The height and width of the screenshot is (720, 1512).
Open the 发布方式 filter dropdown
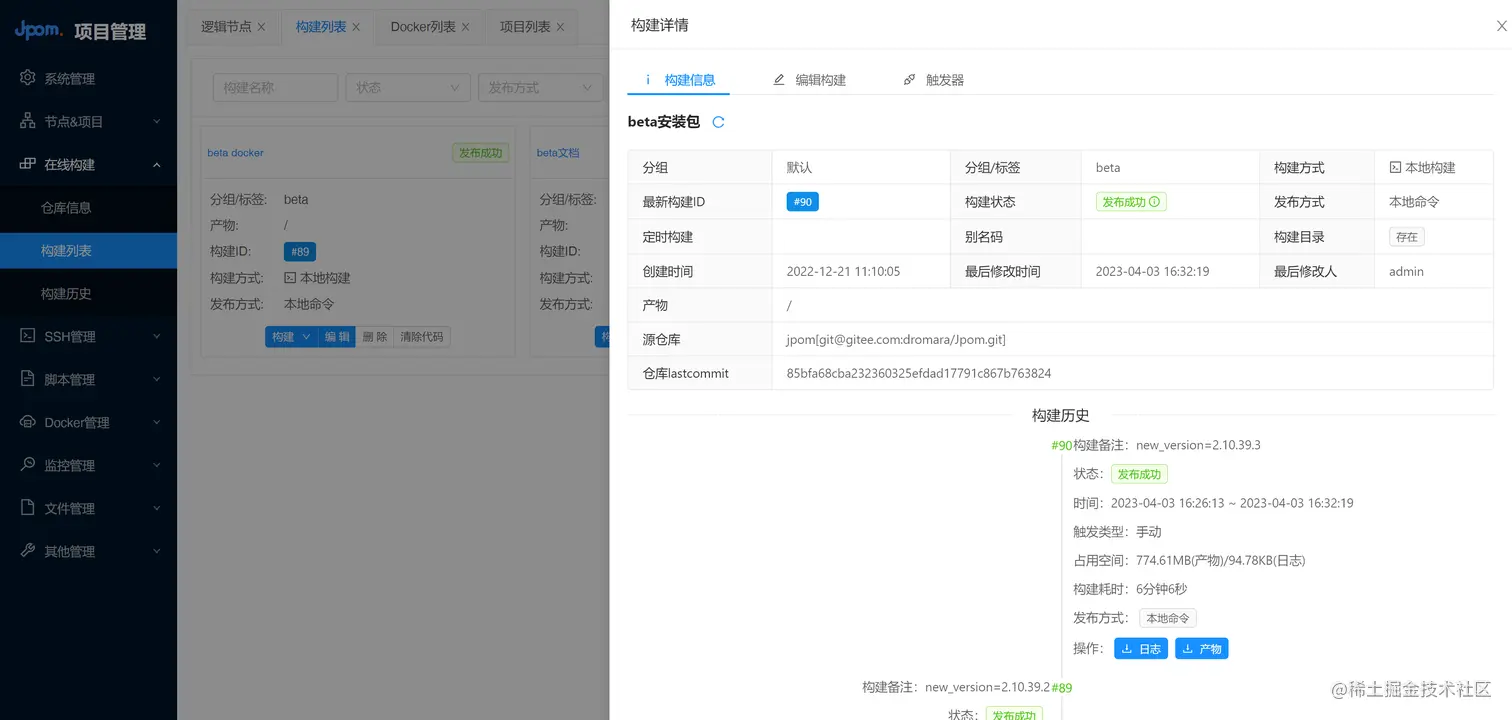(x=540, y=87)
